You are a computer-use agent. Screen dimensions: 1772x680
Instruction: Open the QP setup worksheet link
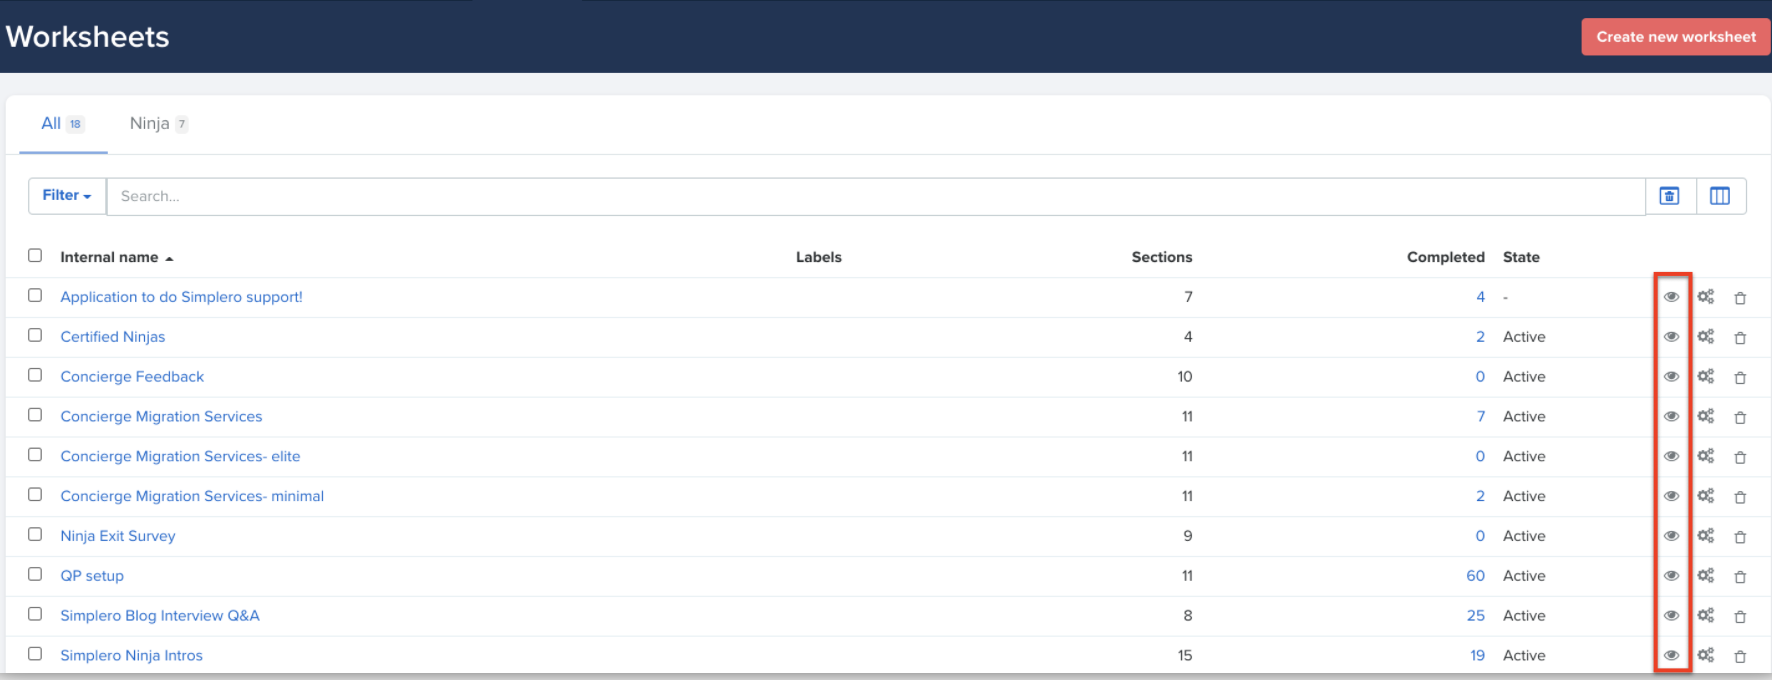click(92, 576)
